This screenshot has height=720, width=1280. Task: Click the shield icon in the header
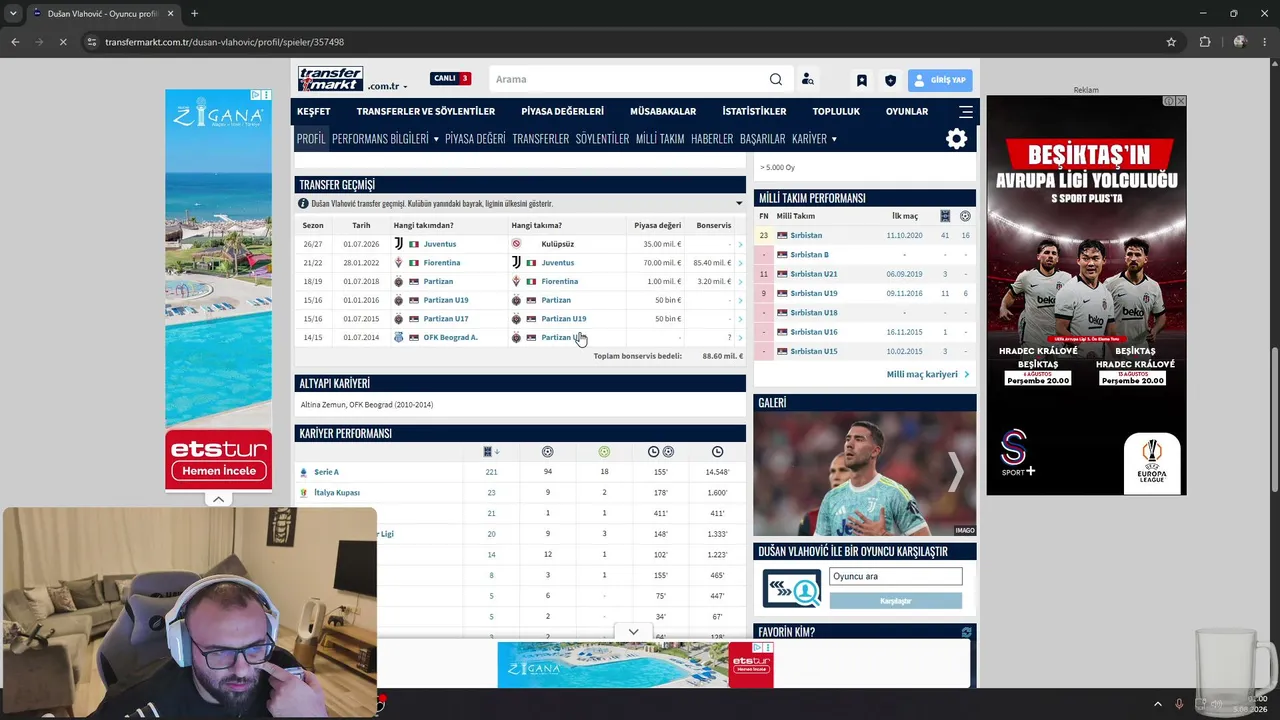890,80
